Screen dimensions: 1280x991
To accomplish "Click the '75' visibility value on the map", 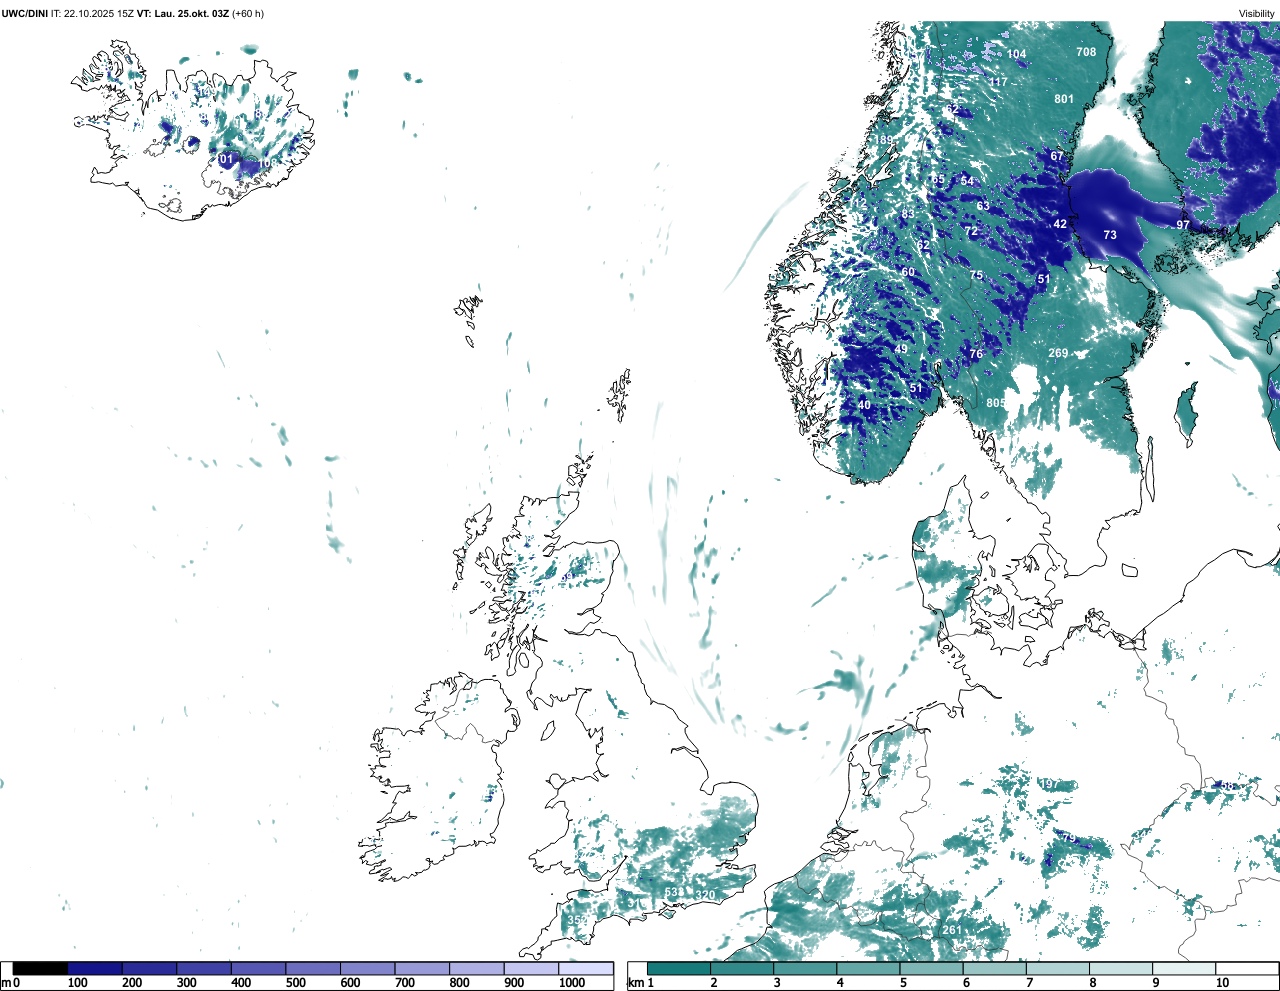I will [976, 275].
